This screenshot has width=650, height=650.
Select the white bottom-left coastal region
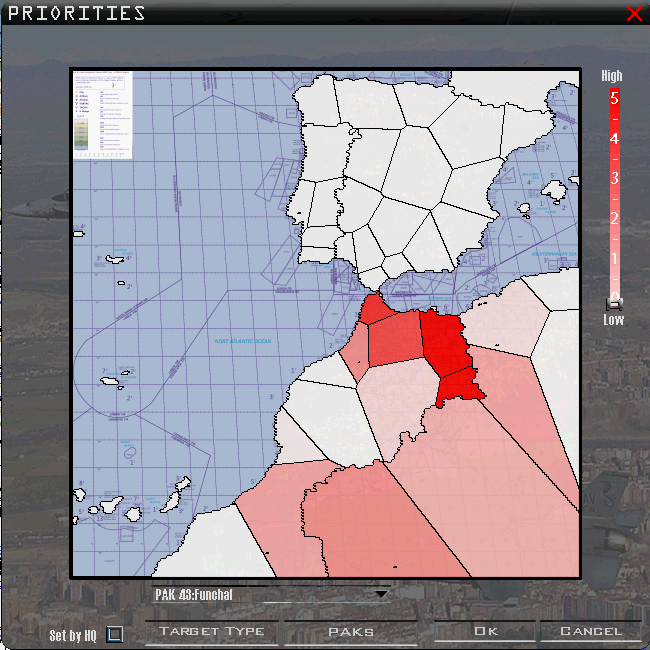pos(200,545)
